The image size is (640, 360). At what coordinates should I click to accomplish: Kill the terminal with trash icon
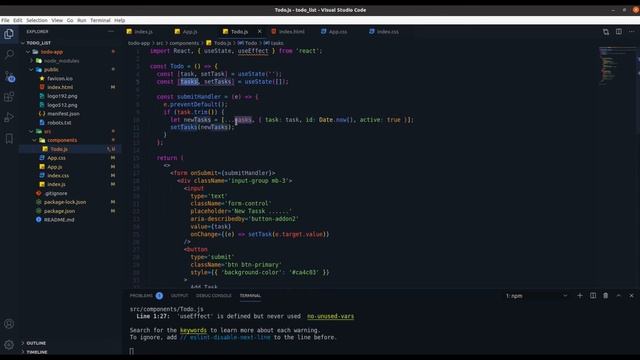click(x=606, y=296)
